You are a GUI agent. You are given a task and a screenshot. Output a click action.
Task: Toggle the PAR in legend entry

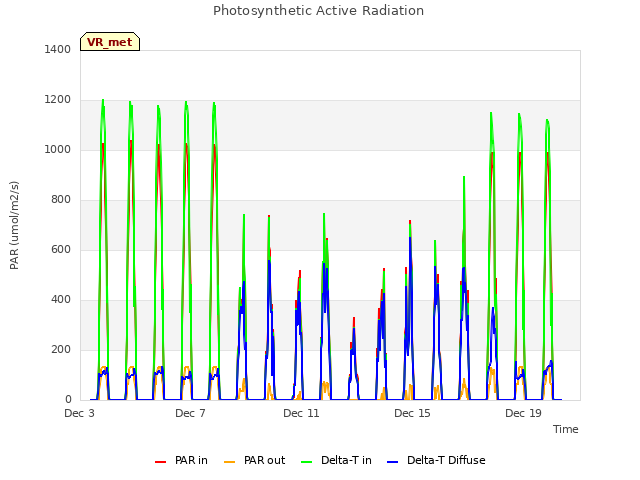(x=181, y=460)
